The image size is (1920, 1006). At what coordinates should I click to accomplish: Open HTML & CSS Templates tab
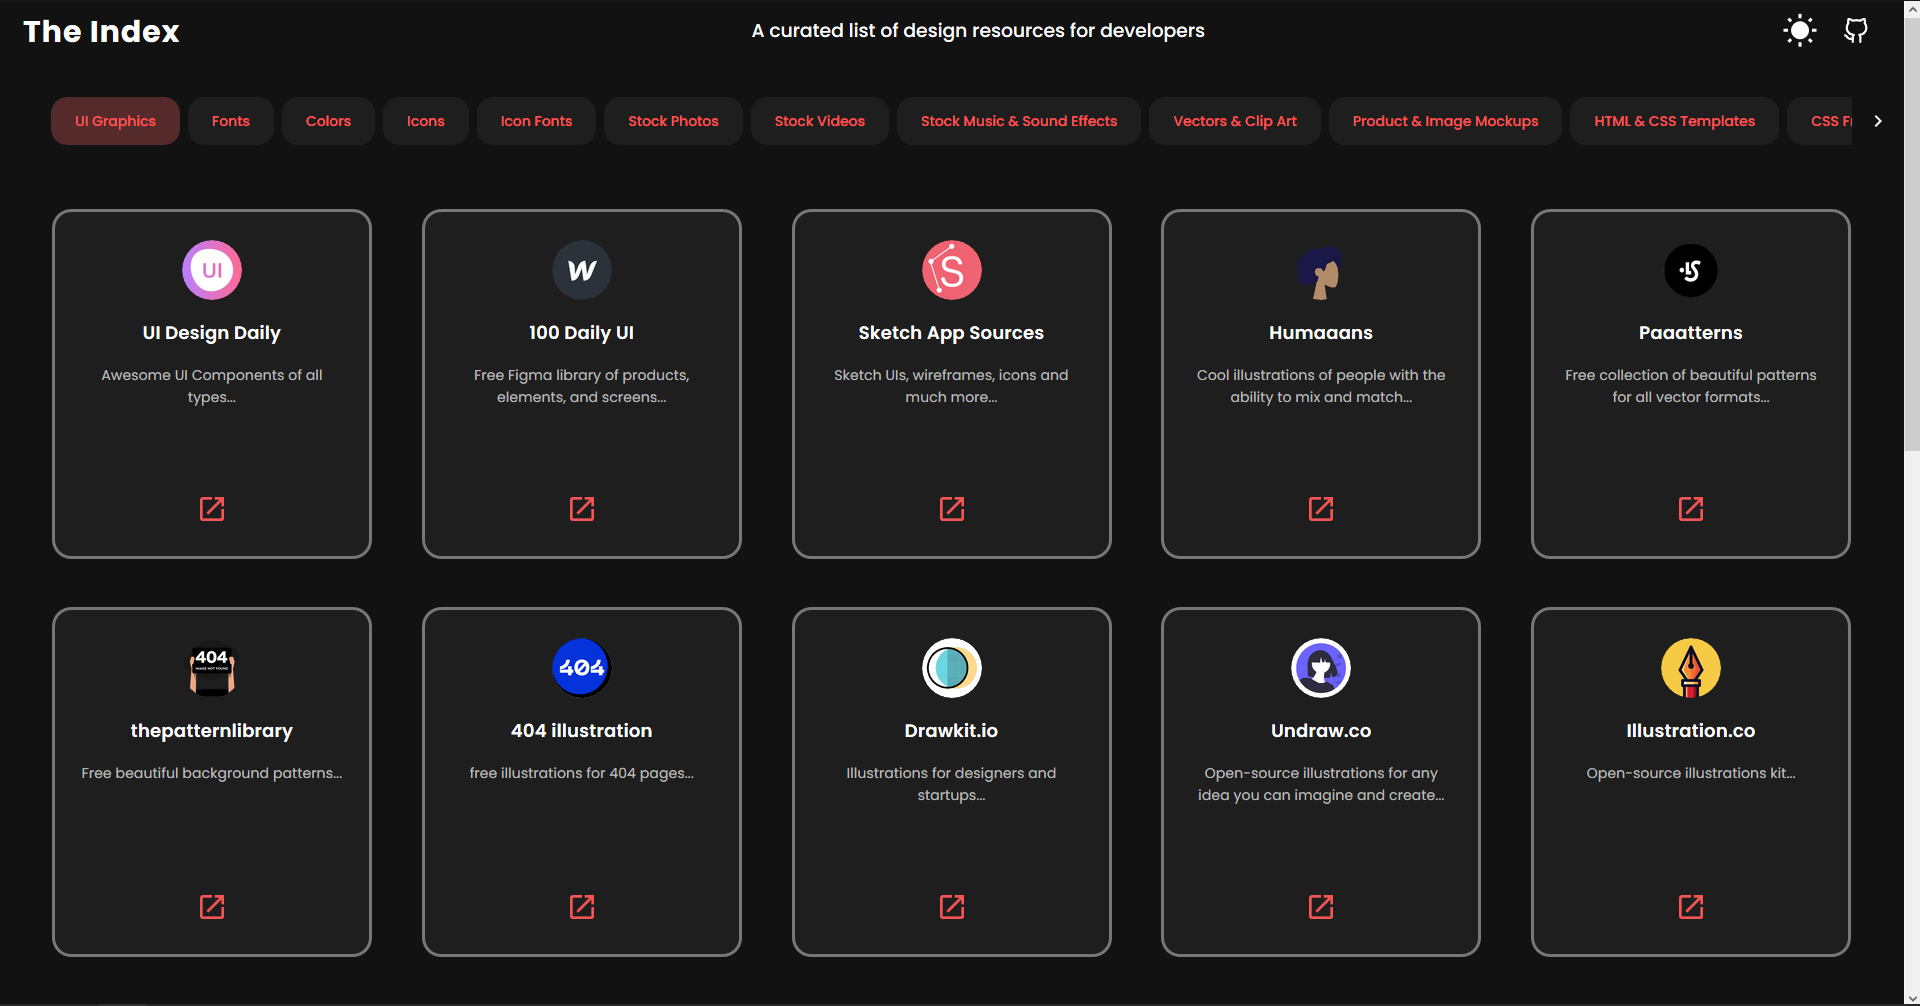tap(1674, 121)
